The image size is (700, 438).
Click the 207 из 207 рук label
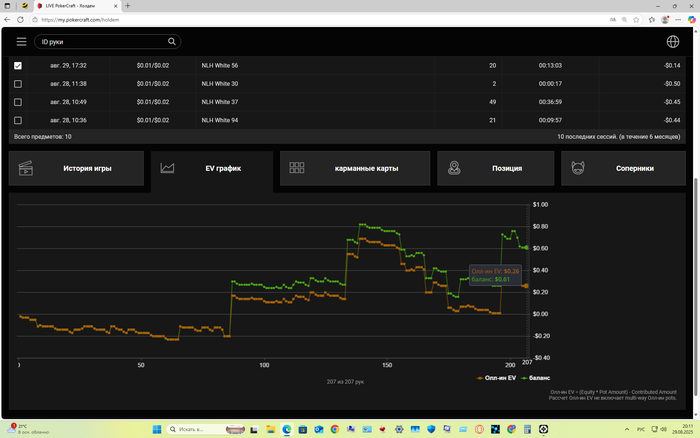tap(345, 382)
